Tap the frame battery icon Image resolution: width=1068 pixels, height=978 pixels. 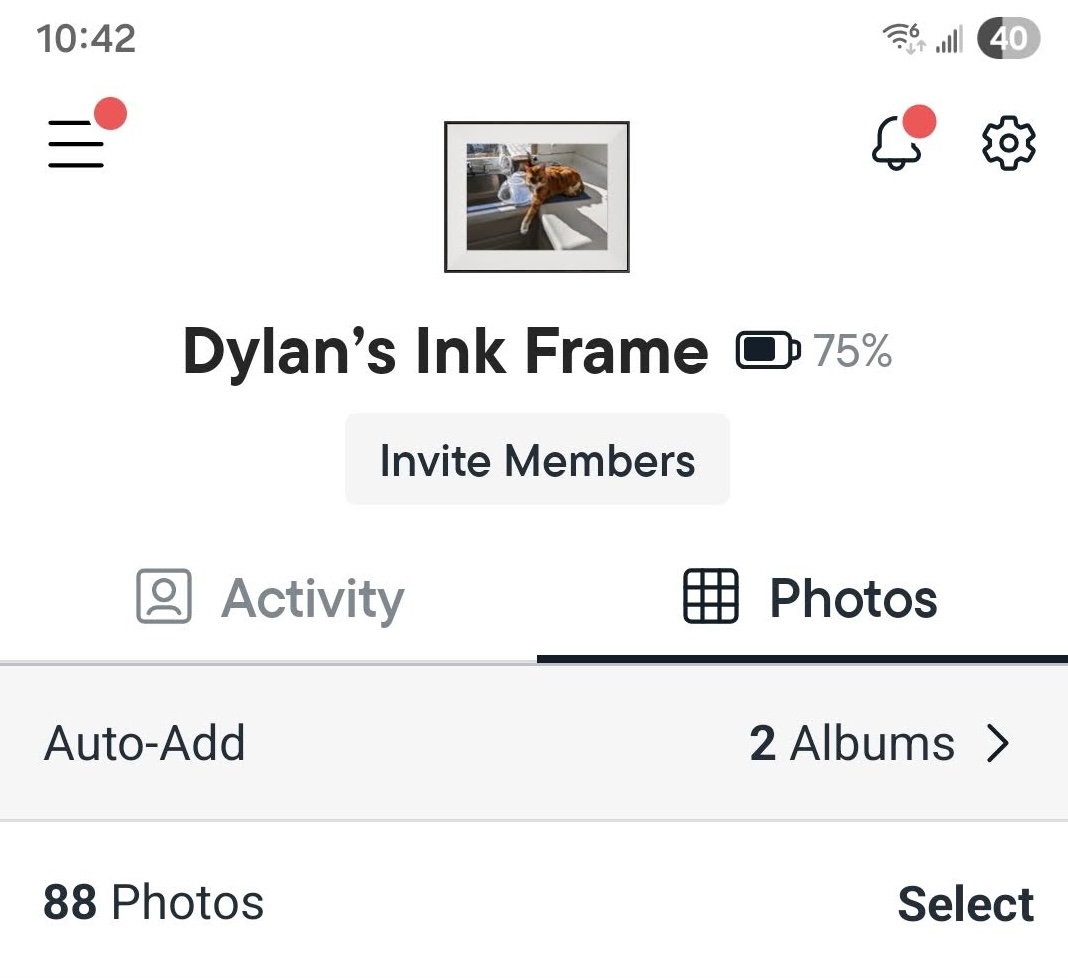point(768,351)
